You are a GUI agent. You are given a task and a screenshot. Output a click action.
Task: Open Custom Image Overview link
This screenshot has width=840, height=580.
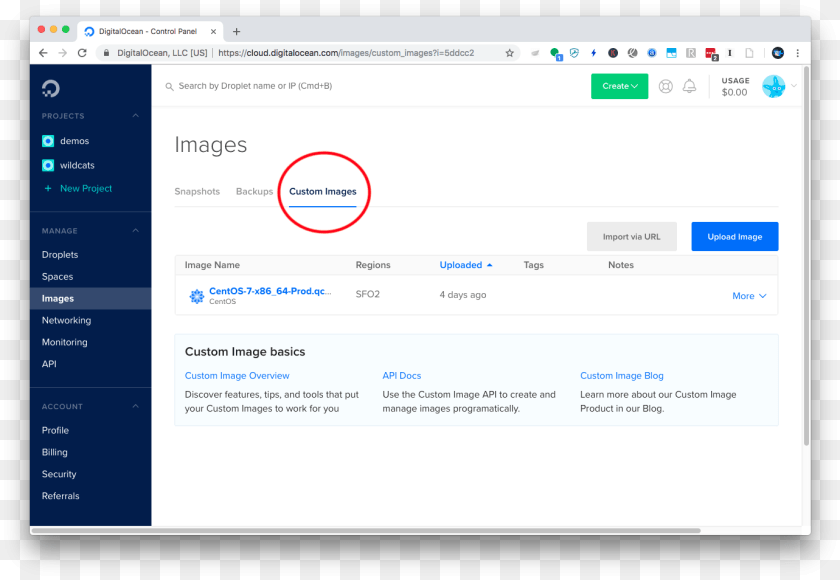tap(237, 376)
